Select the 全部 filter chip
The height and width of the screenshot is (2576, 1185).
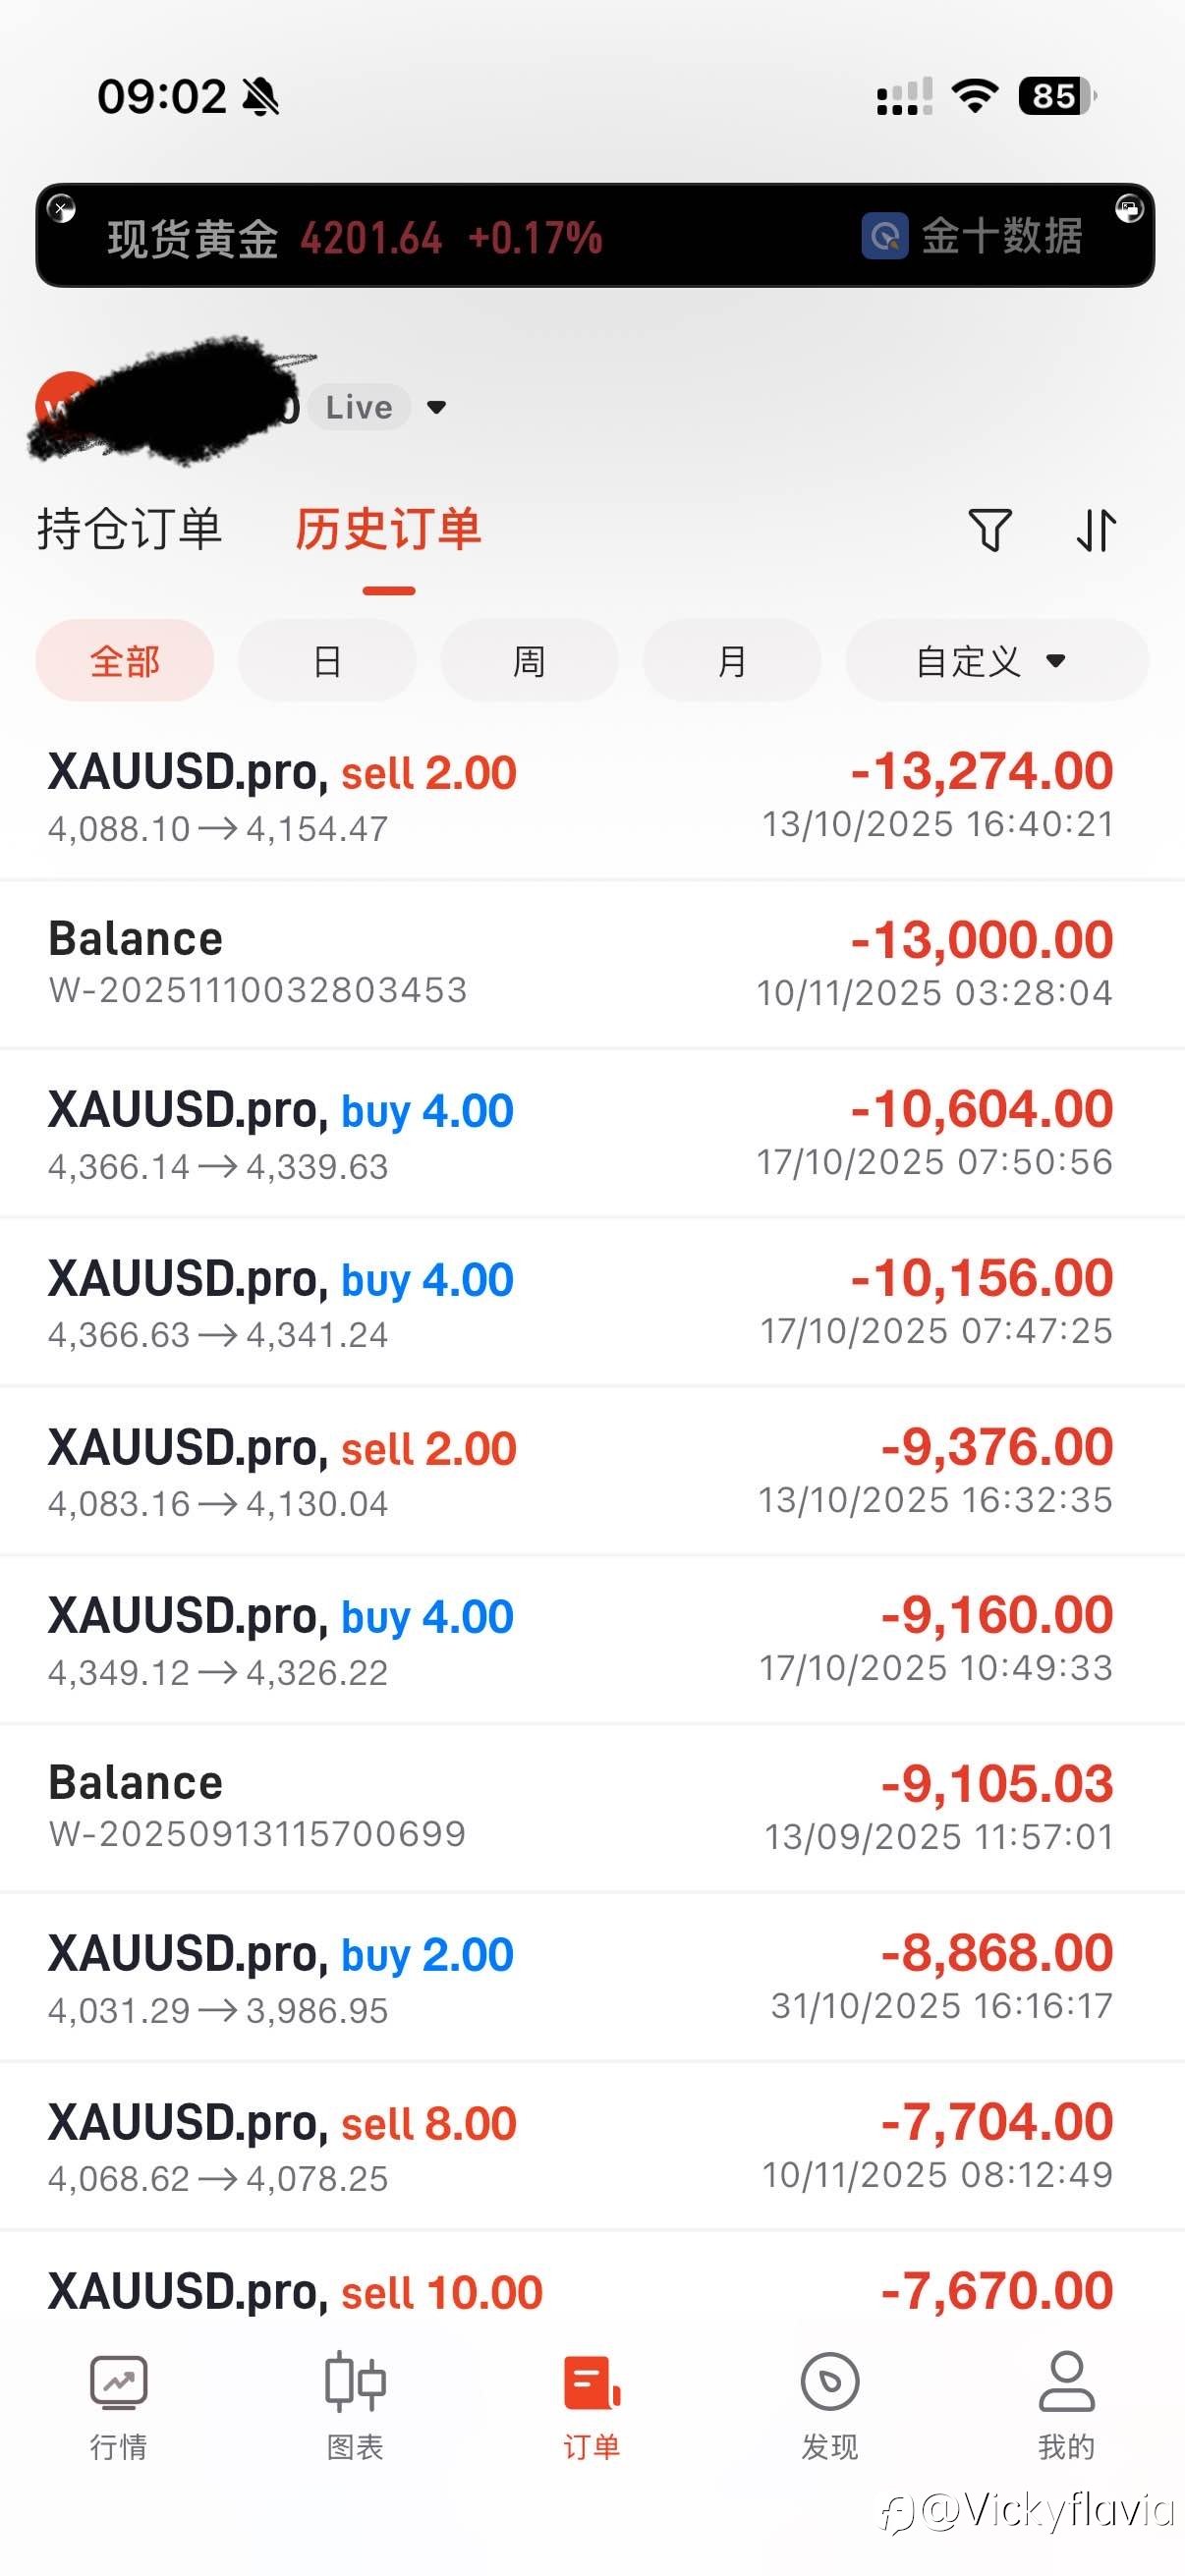pyautogui.click(x=125, y=661)
